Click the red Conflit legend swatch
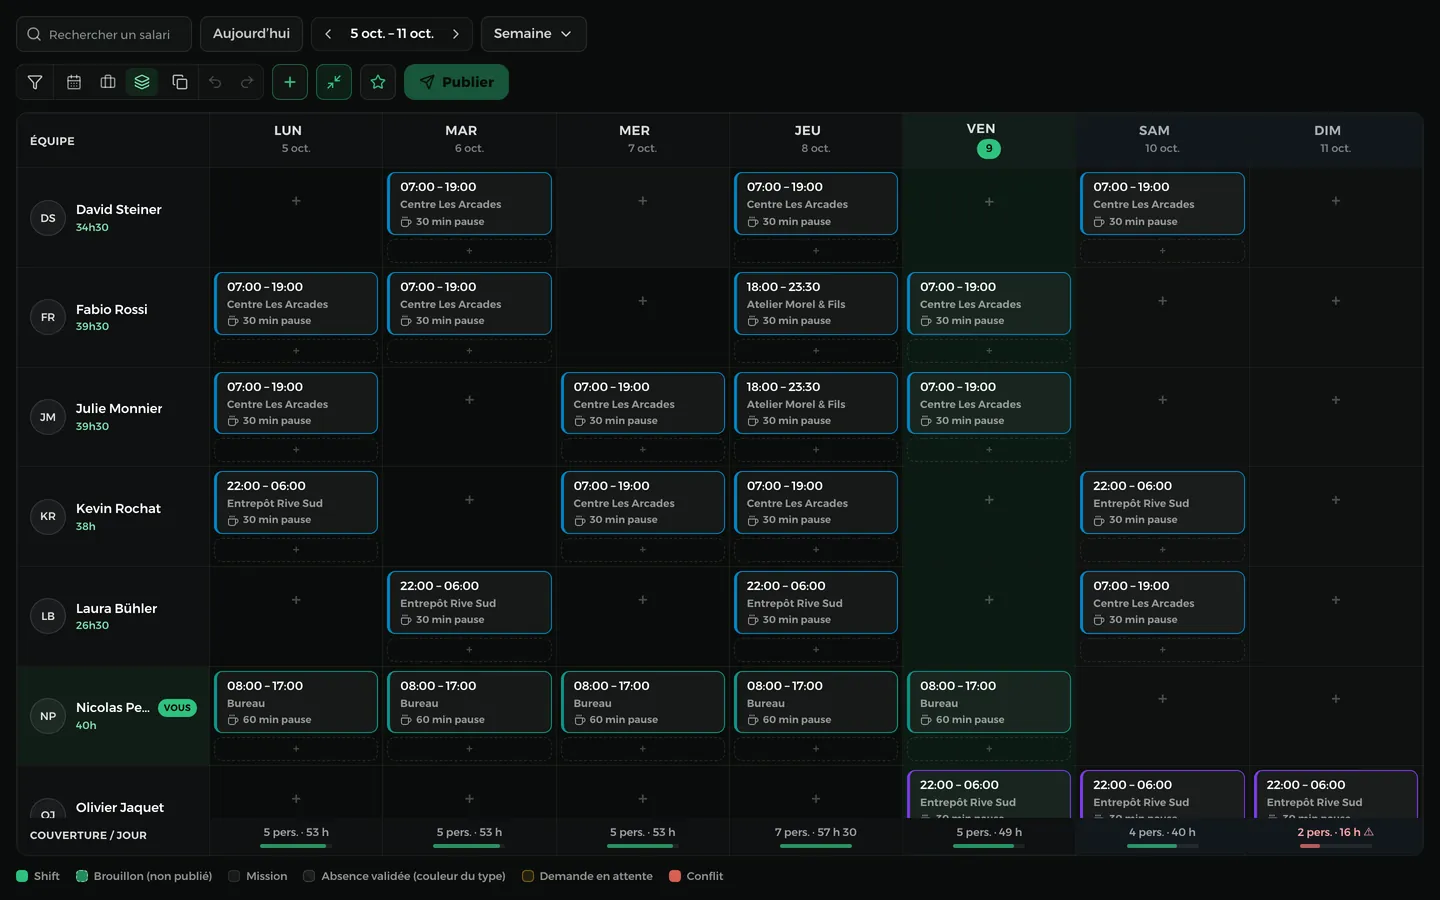 pos(675,876)
